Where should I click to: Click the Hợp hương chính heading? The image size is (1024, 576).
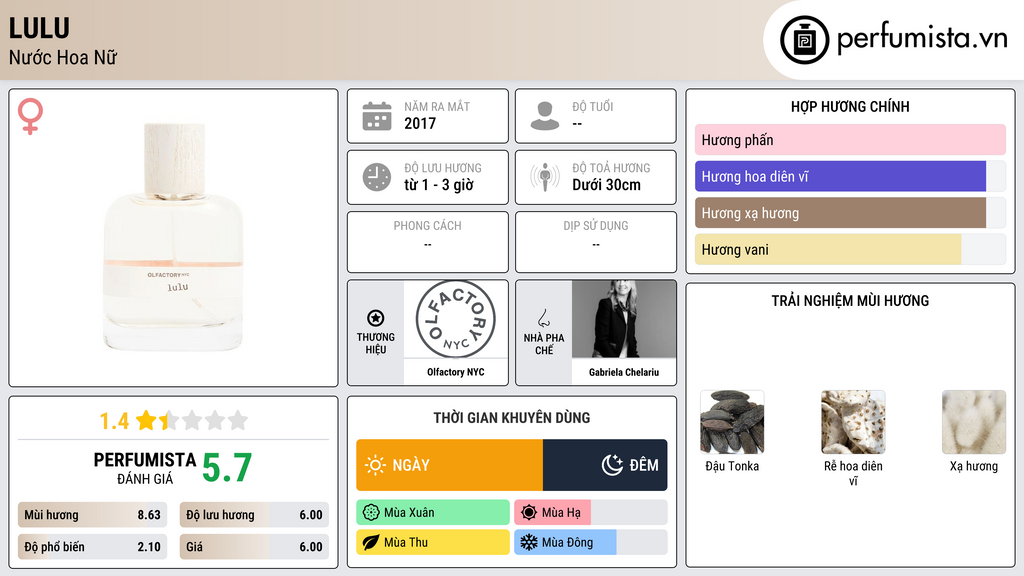point(850,106)
